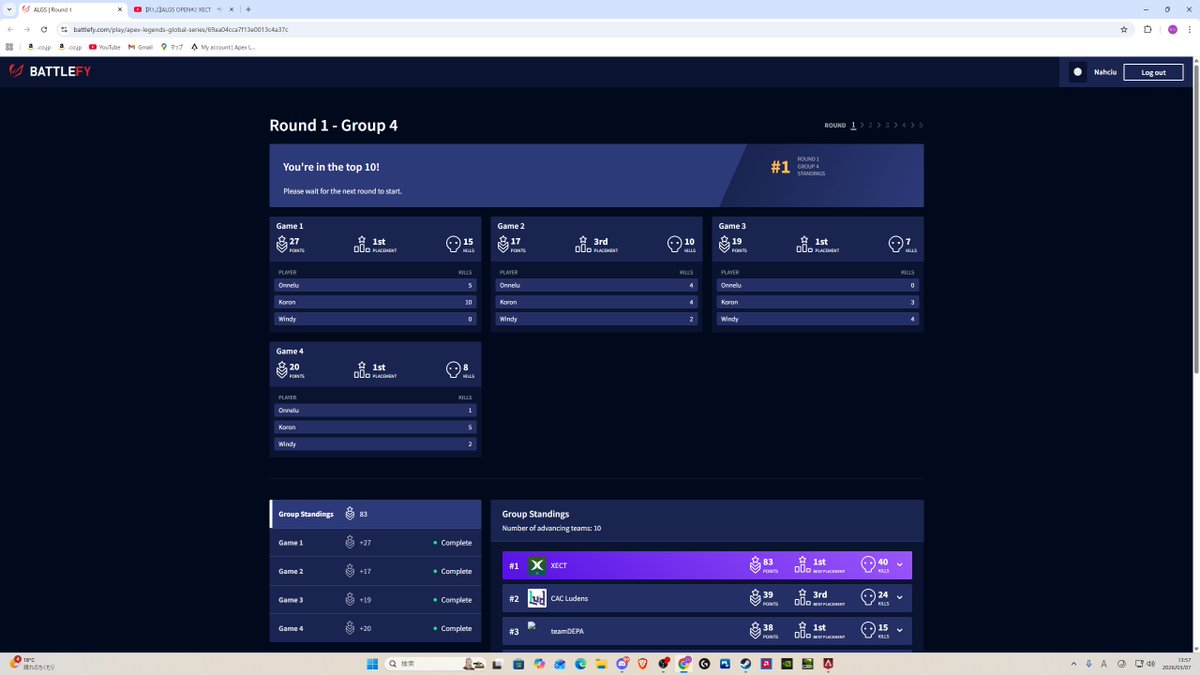This screenshot has height=675, width=1200.
Task: Click the Game 2 points medal icon
Action: coord(503,244)
